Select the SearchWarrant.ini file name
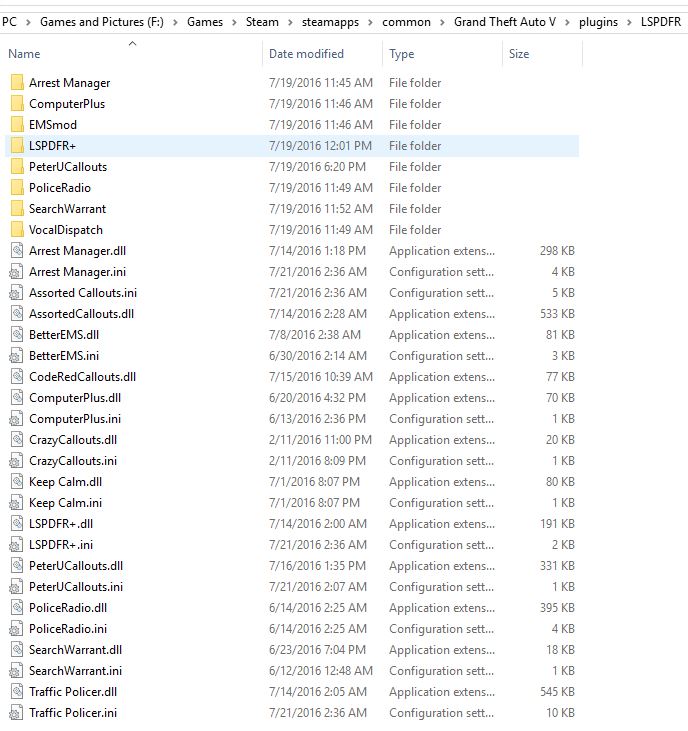Image resolution: width=688 pixels, height=731 pixels. pyautogui.click(x=76, y=670)
